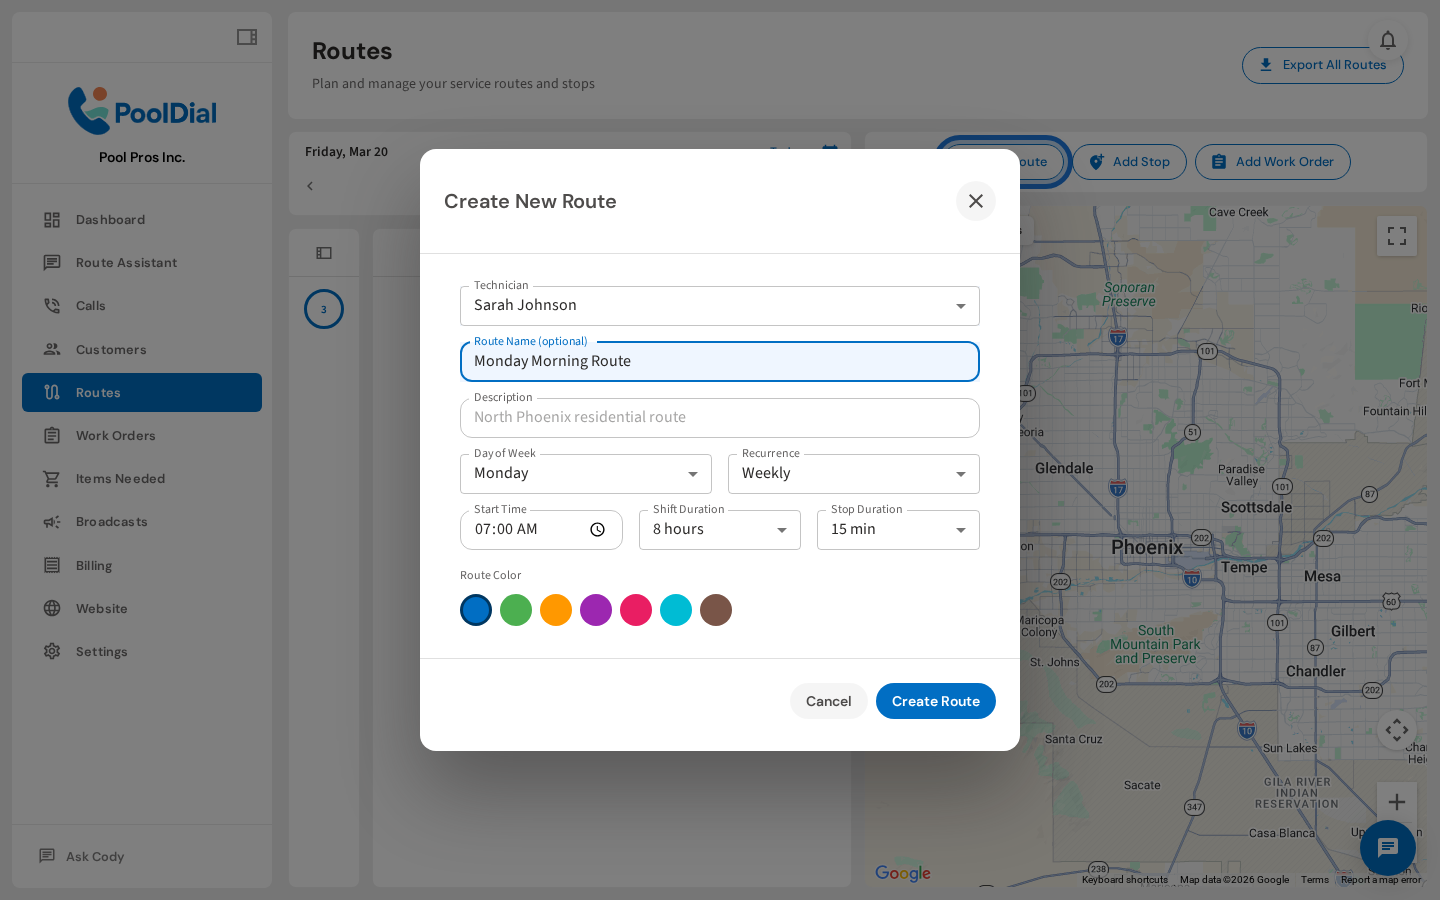The width and height of the screenshot is (1440, 900).
Task: Cancel the new route dialog
Action: [x=828, y=701]
